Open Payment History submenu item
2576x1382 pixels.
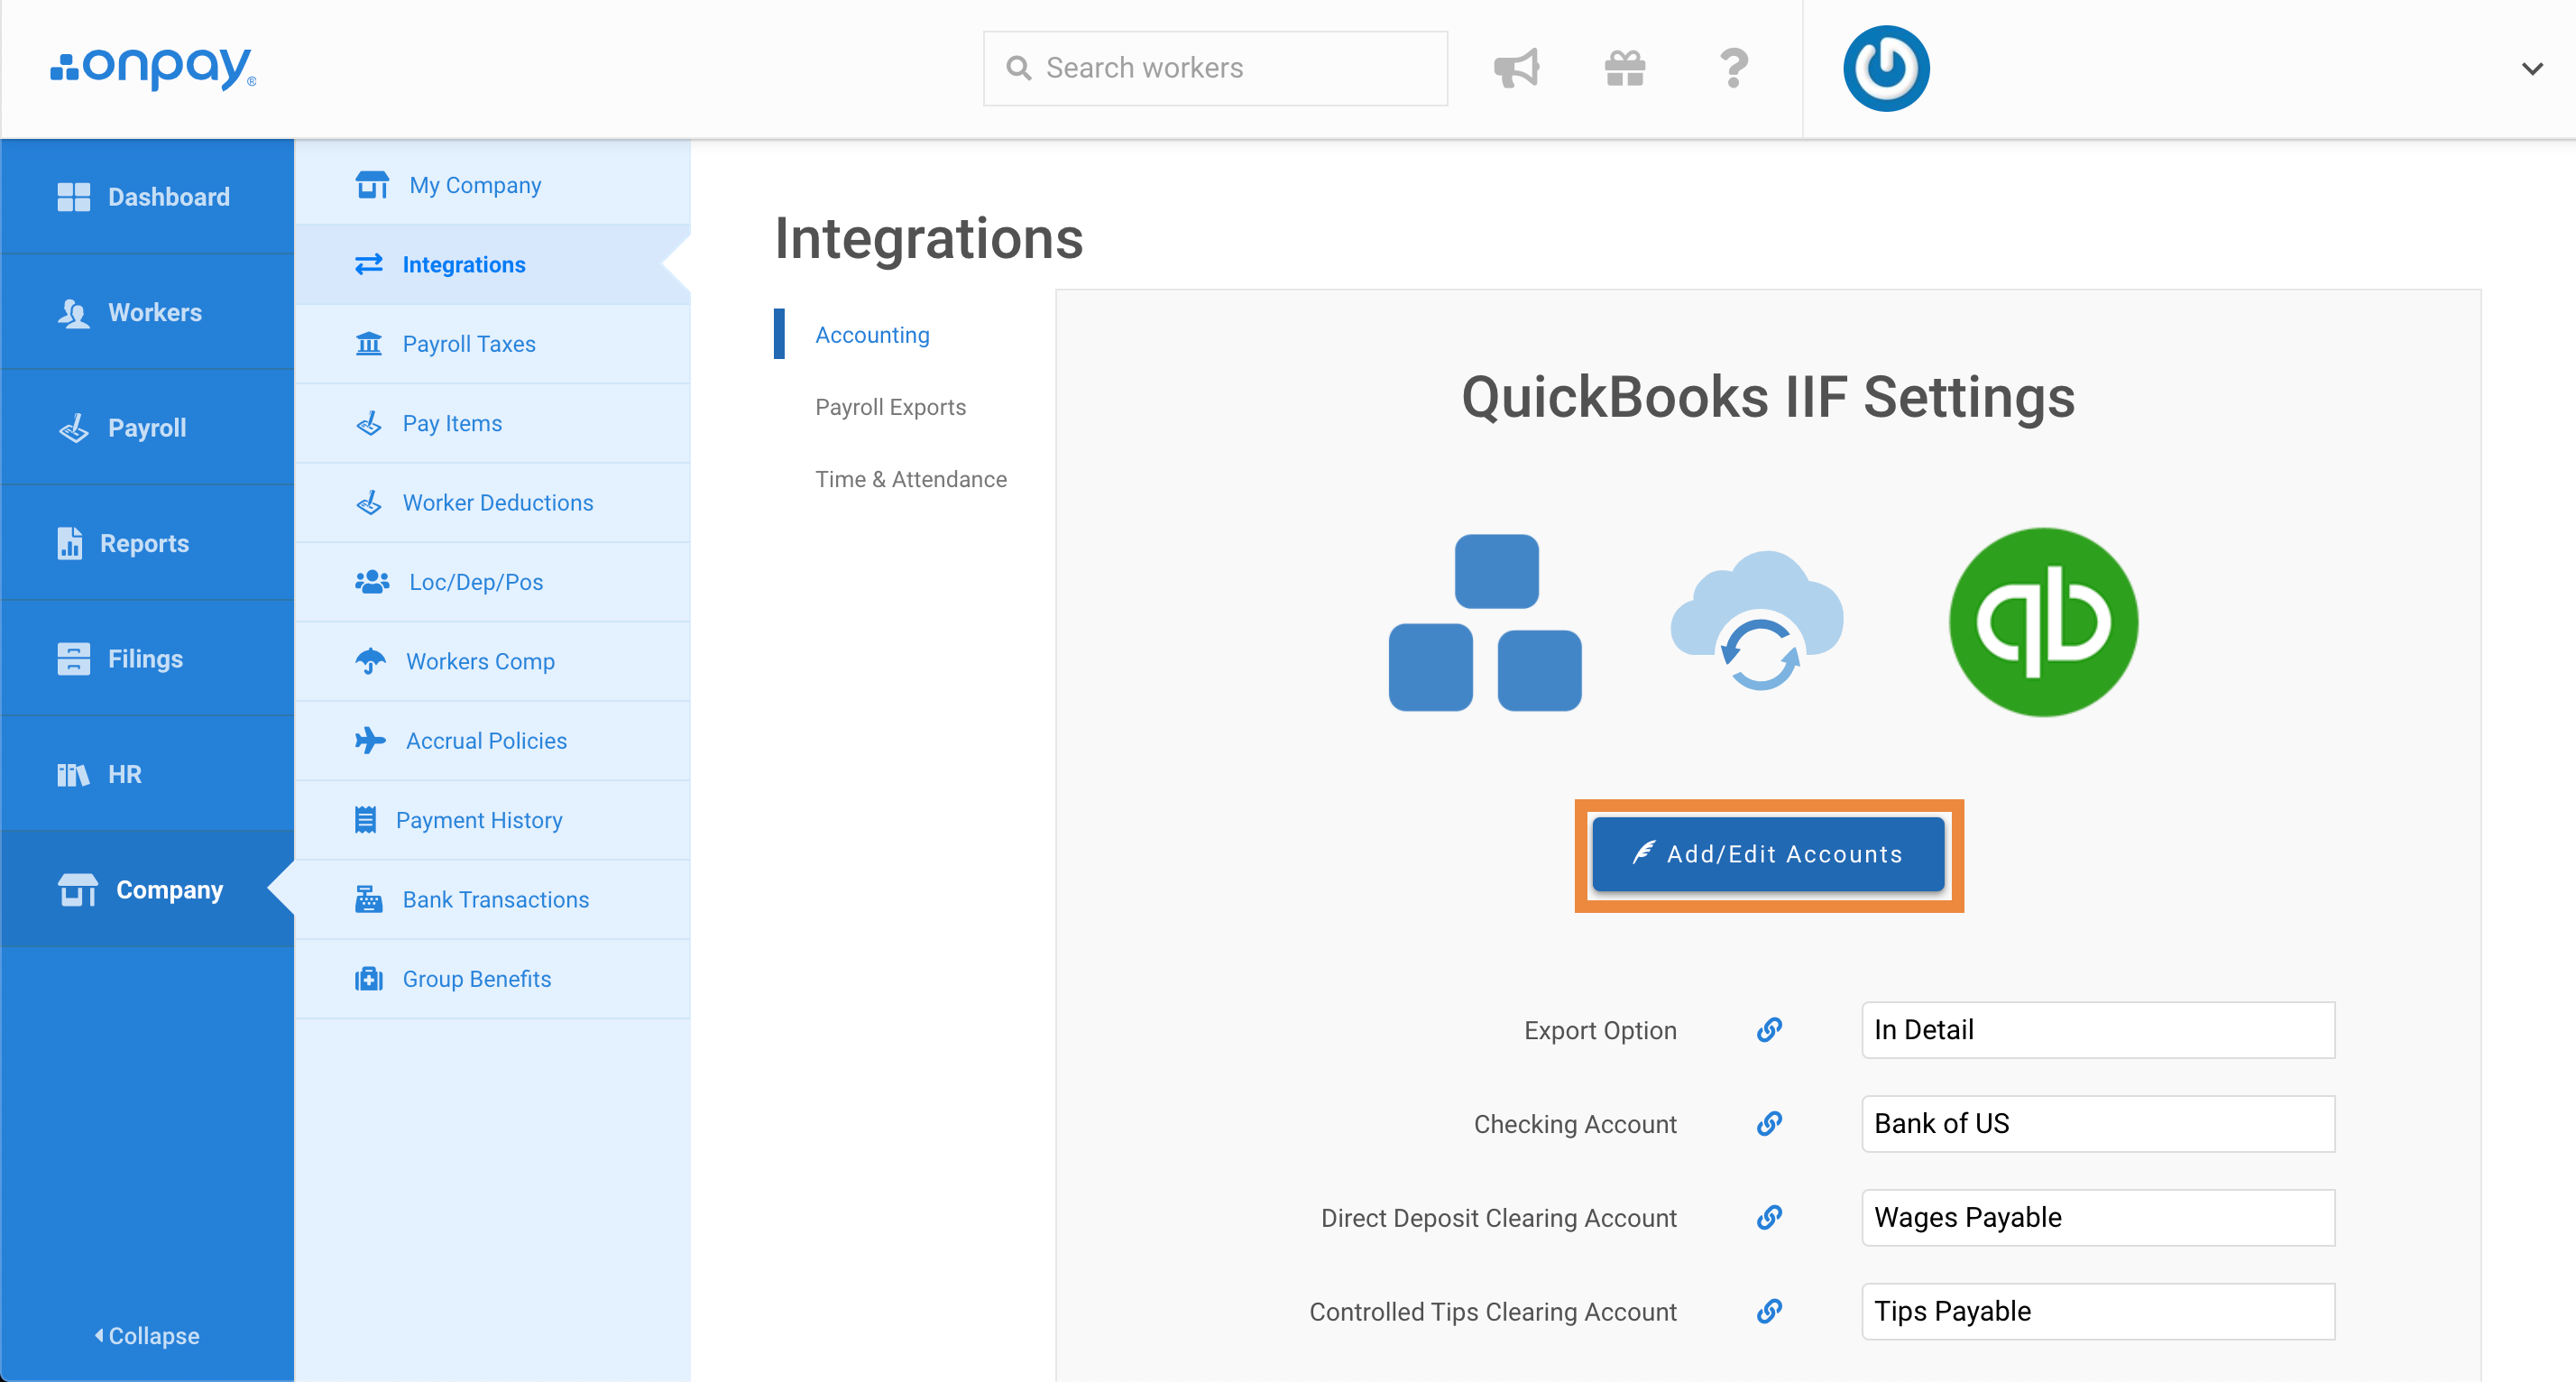pyautogui.click(x=492, y=820)
